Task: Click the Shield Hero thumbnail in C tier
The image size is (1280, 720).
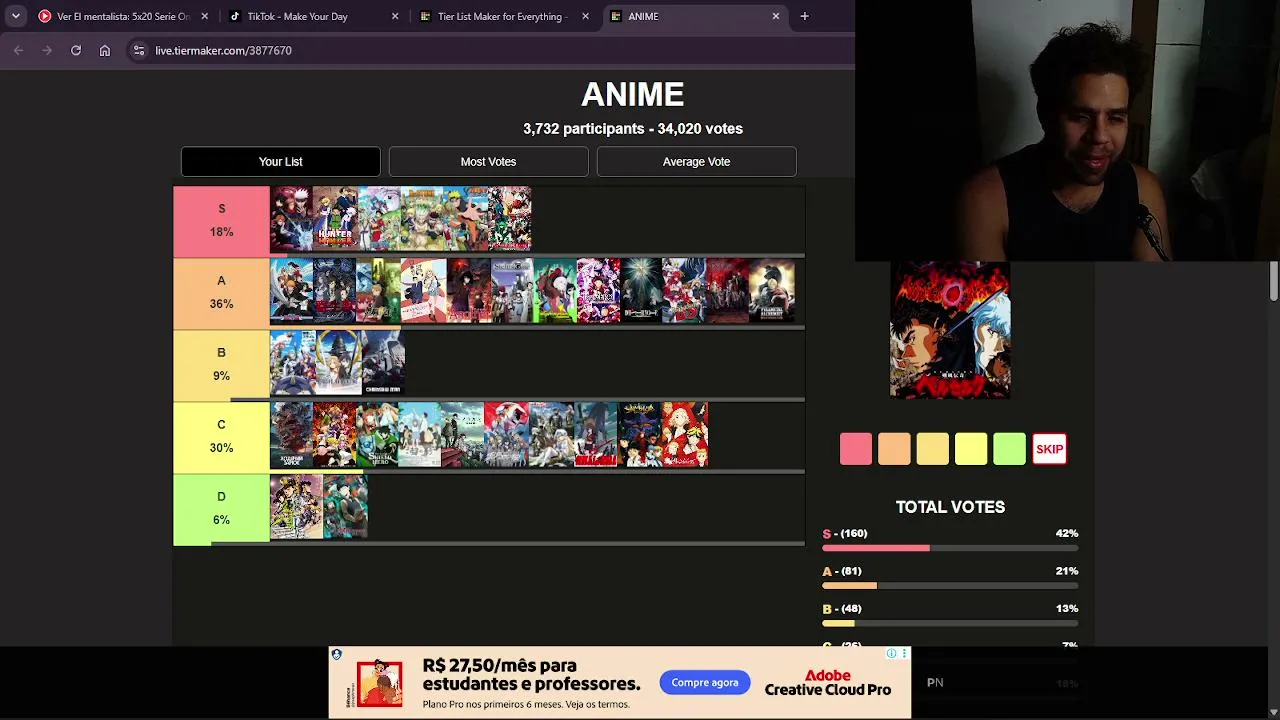Action: (379, 434)
